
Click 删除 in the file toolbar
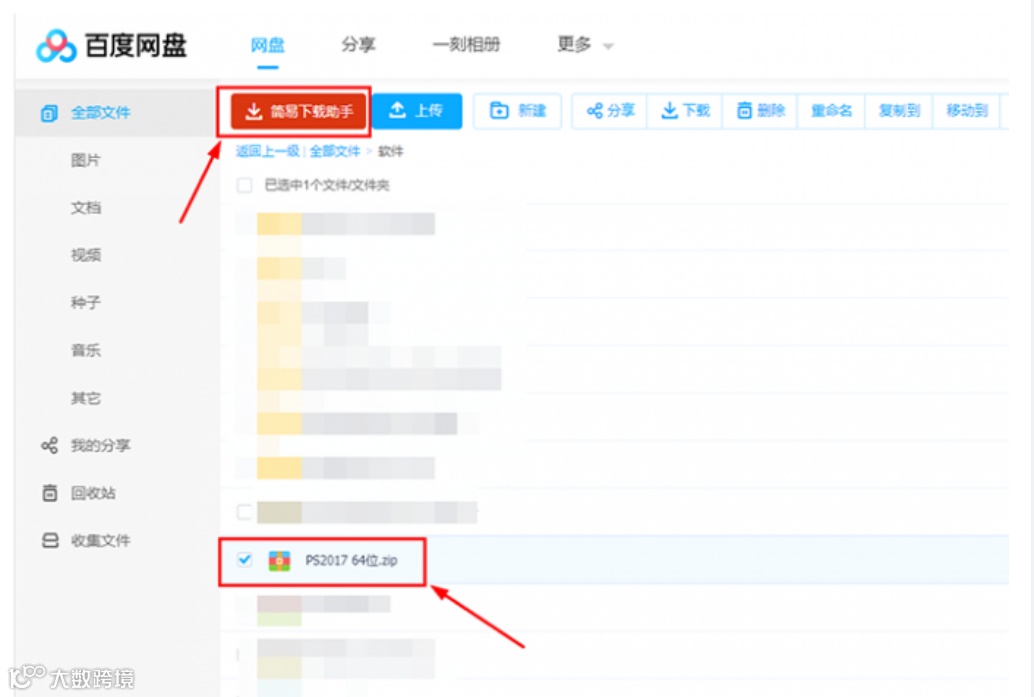pos(760,111)
